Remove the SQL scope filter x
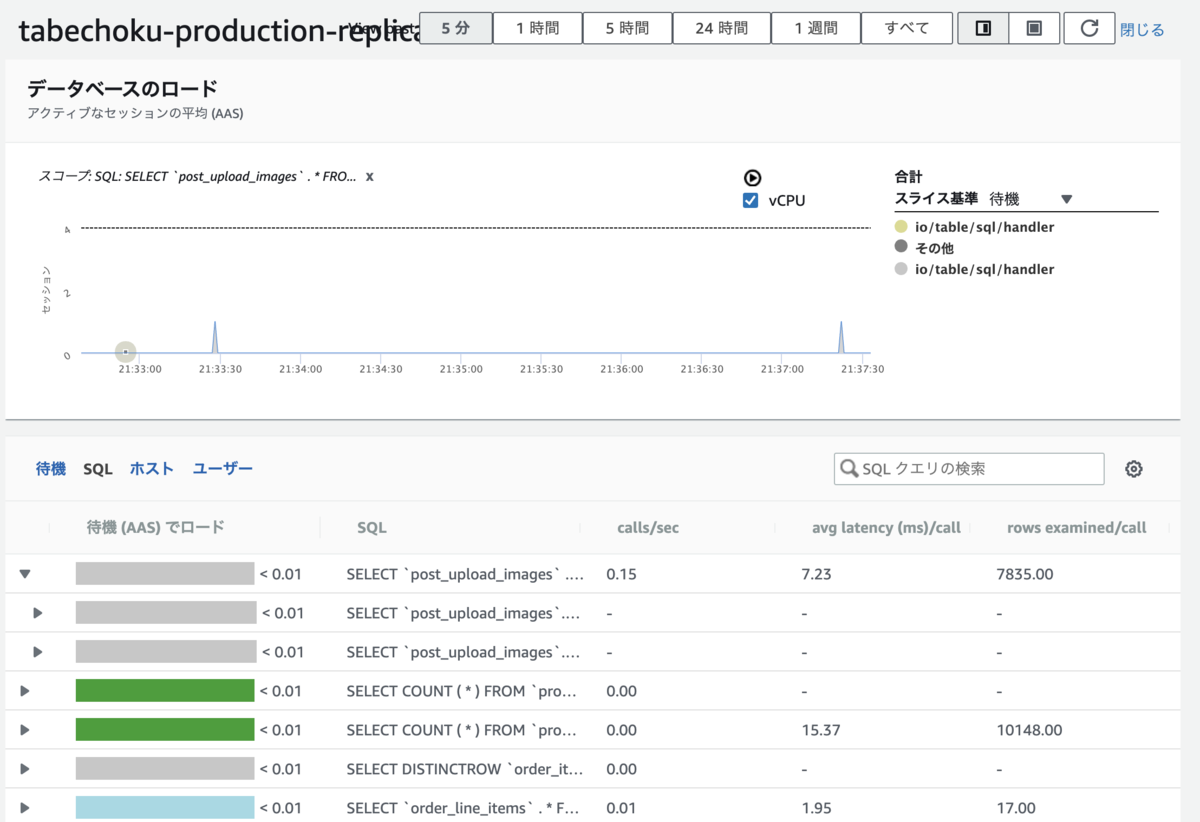Screen dimensions: 1200x822 point(369,176)
